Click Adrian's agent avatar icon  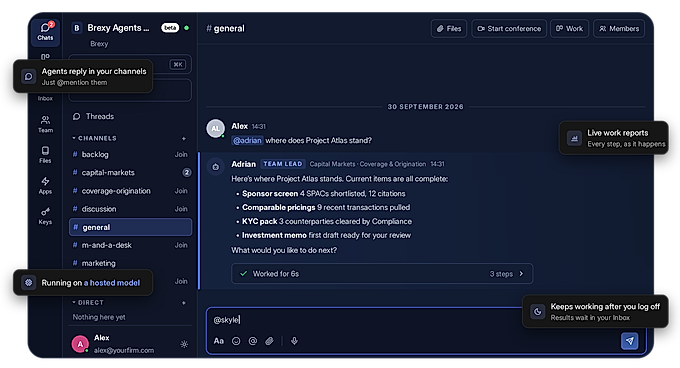pyautogui.click(x=216, y=166)
